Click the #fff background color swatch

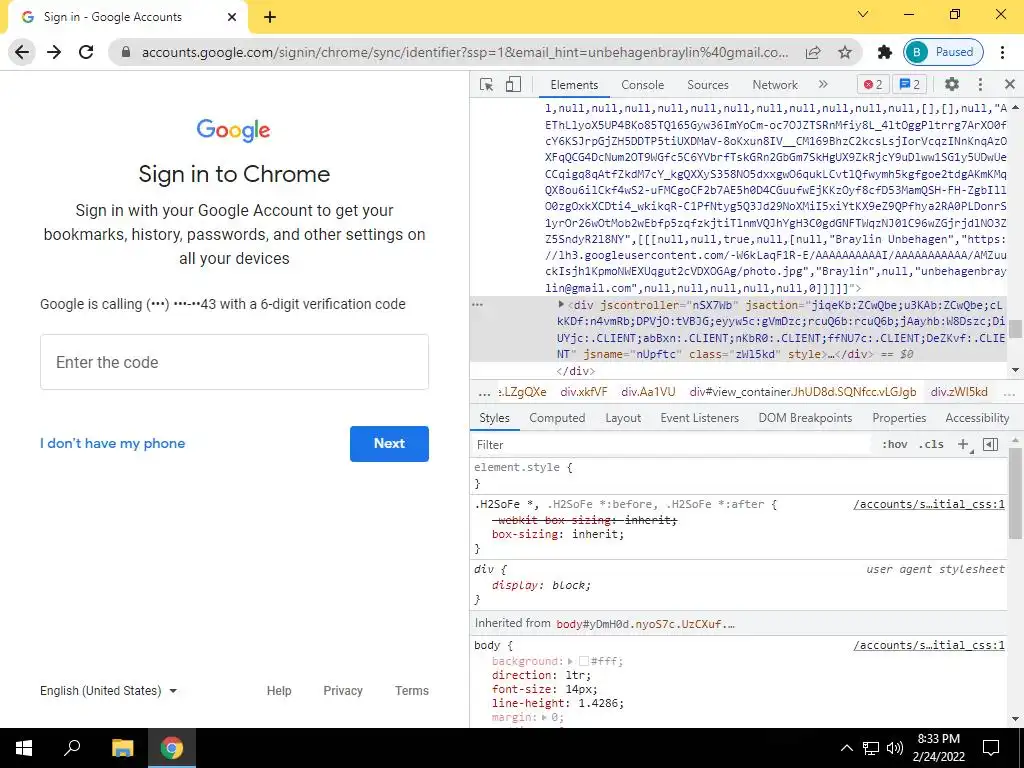[584, 662]
